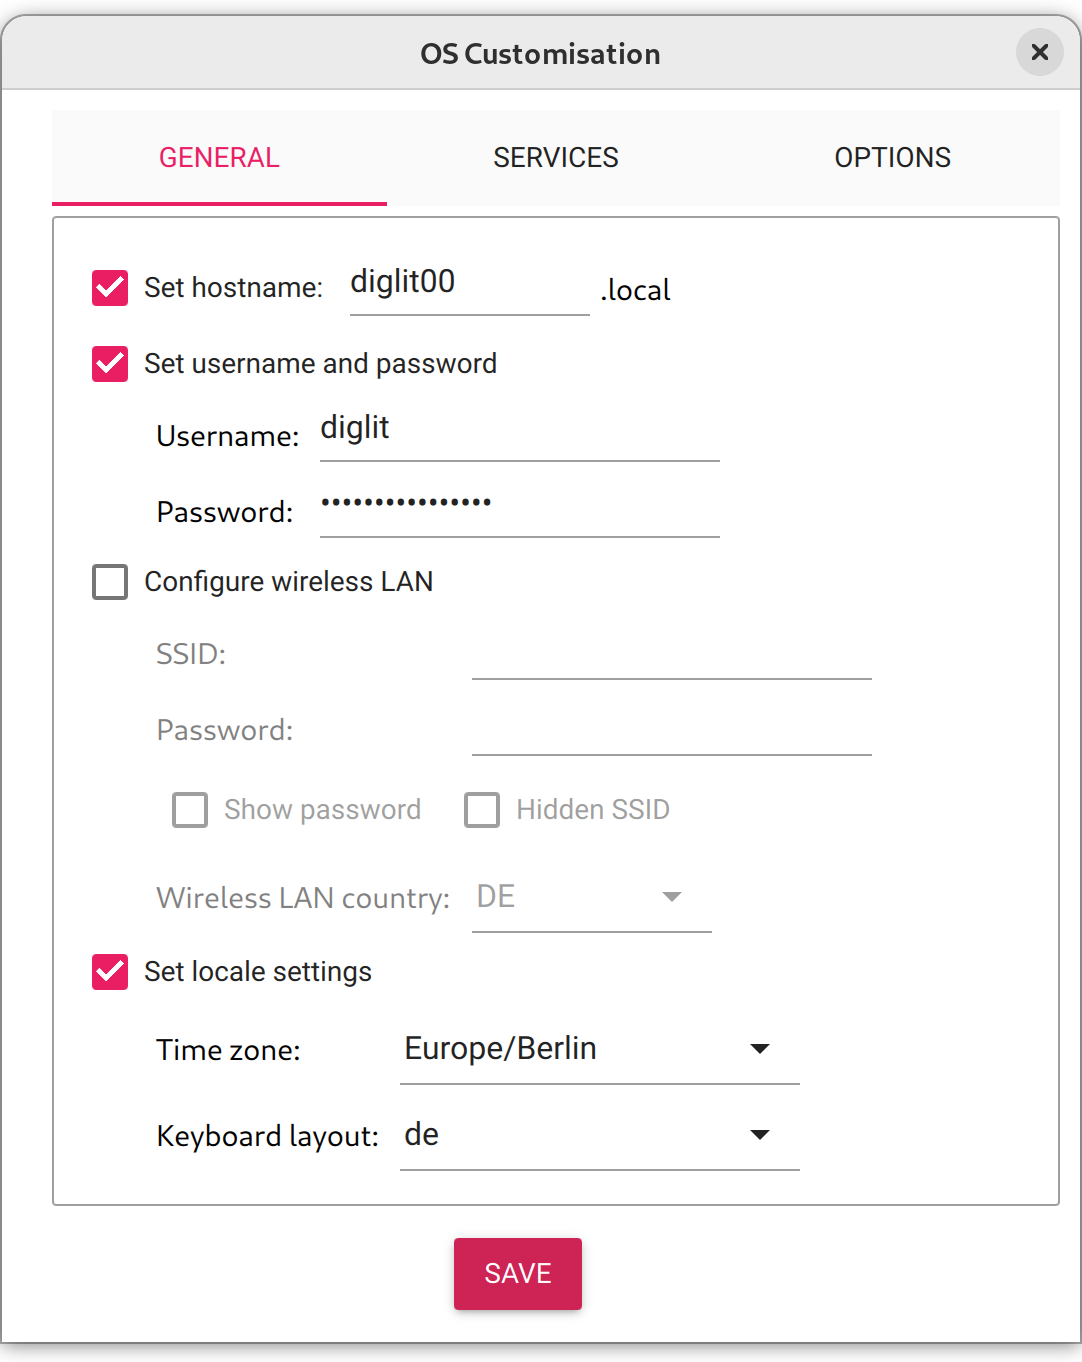Focus the Username text field
The image size is (1082, 1362).
[x=518, y=430]
